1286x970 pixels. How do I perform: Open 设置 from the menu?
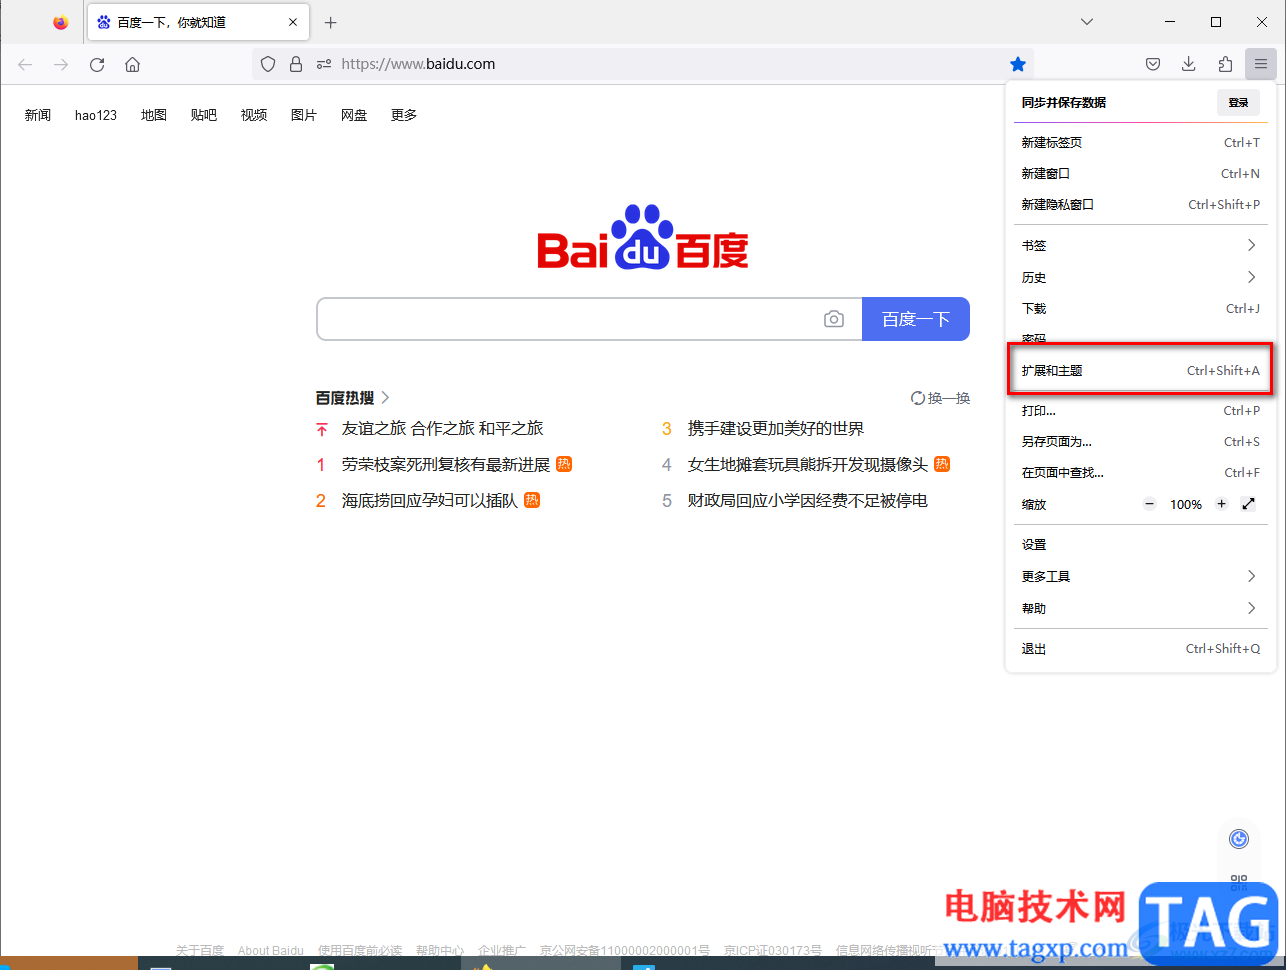(1140, 545)
